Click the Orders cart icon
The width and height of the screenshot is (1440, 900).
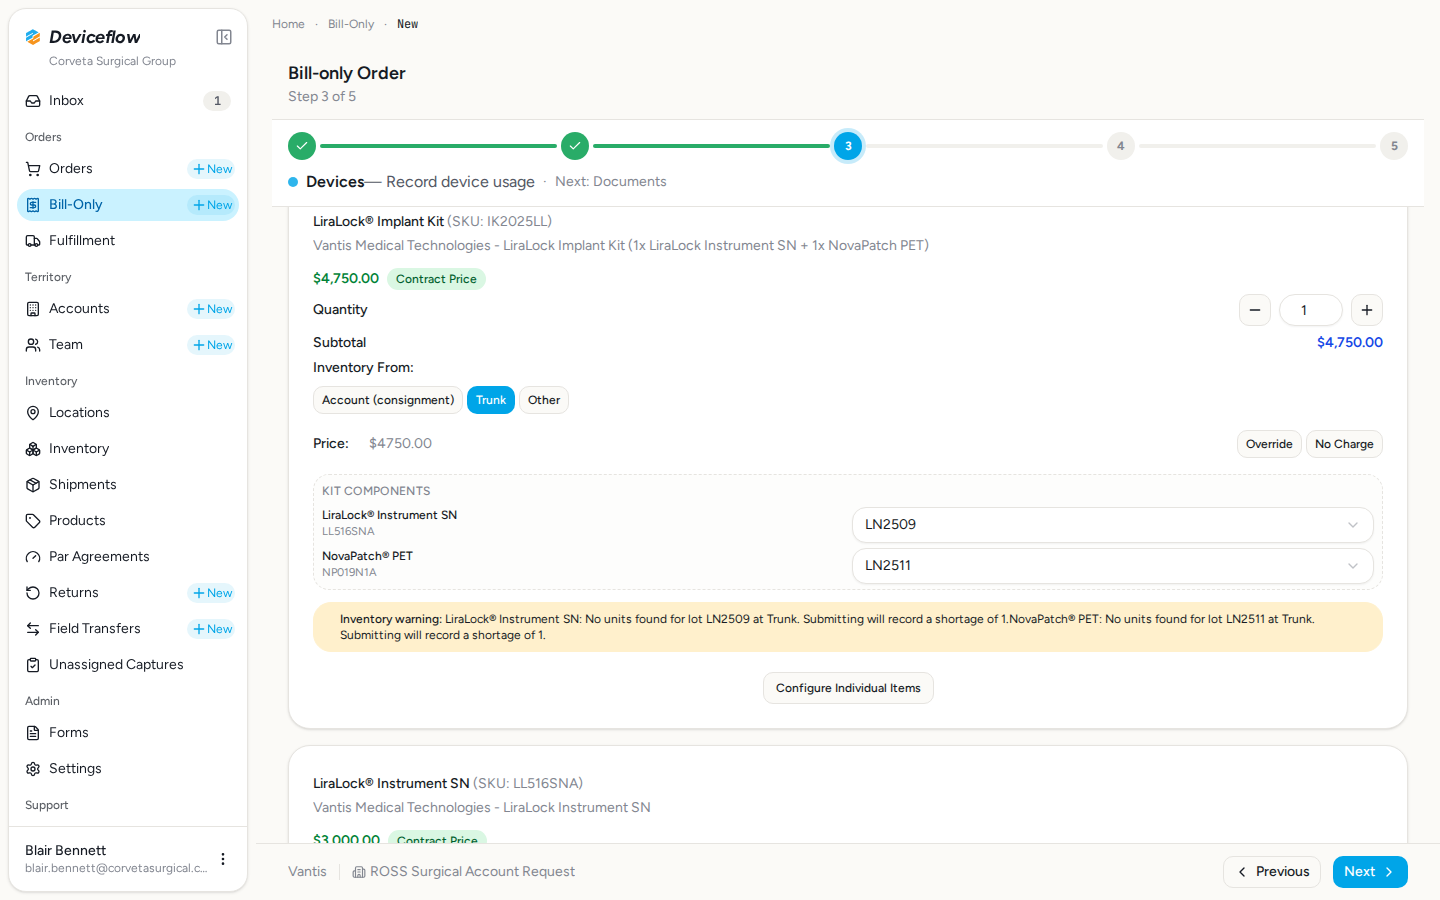point(33,169)
